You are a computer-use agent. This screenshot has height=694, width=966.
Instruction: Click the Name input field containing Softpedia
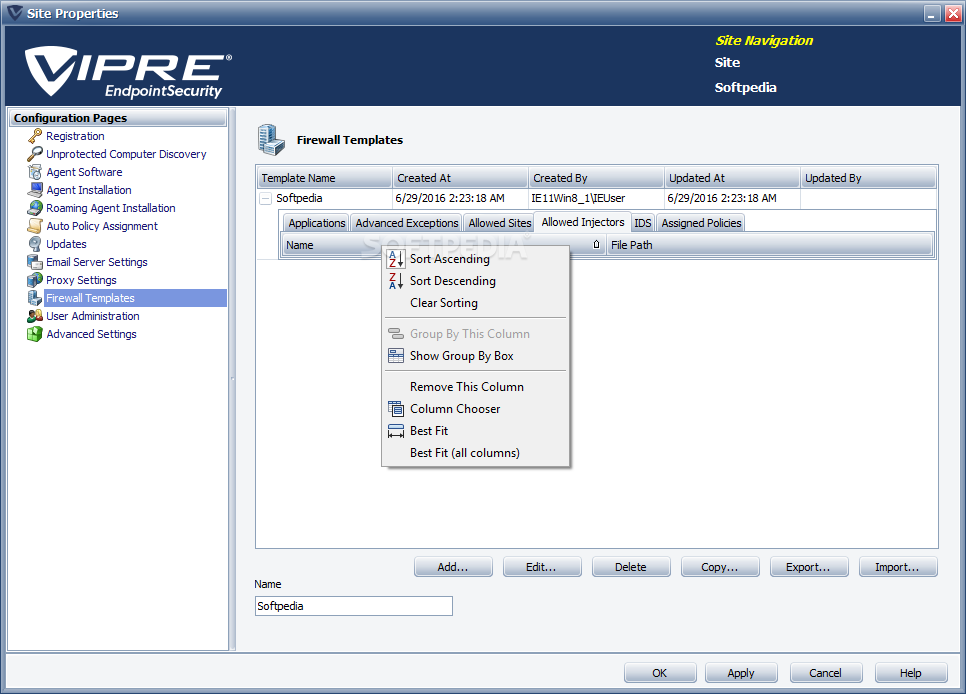tap(354, 606)
